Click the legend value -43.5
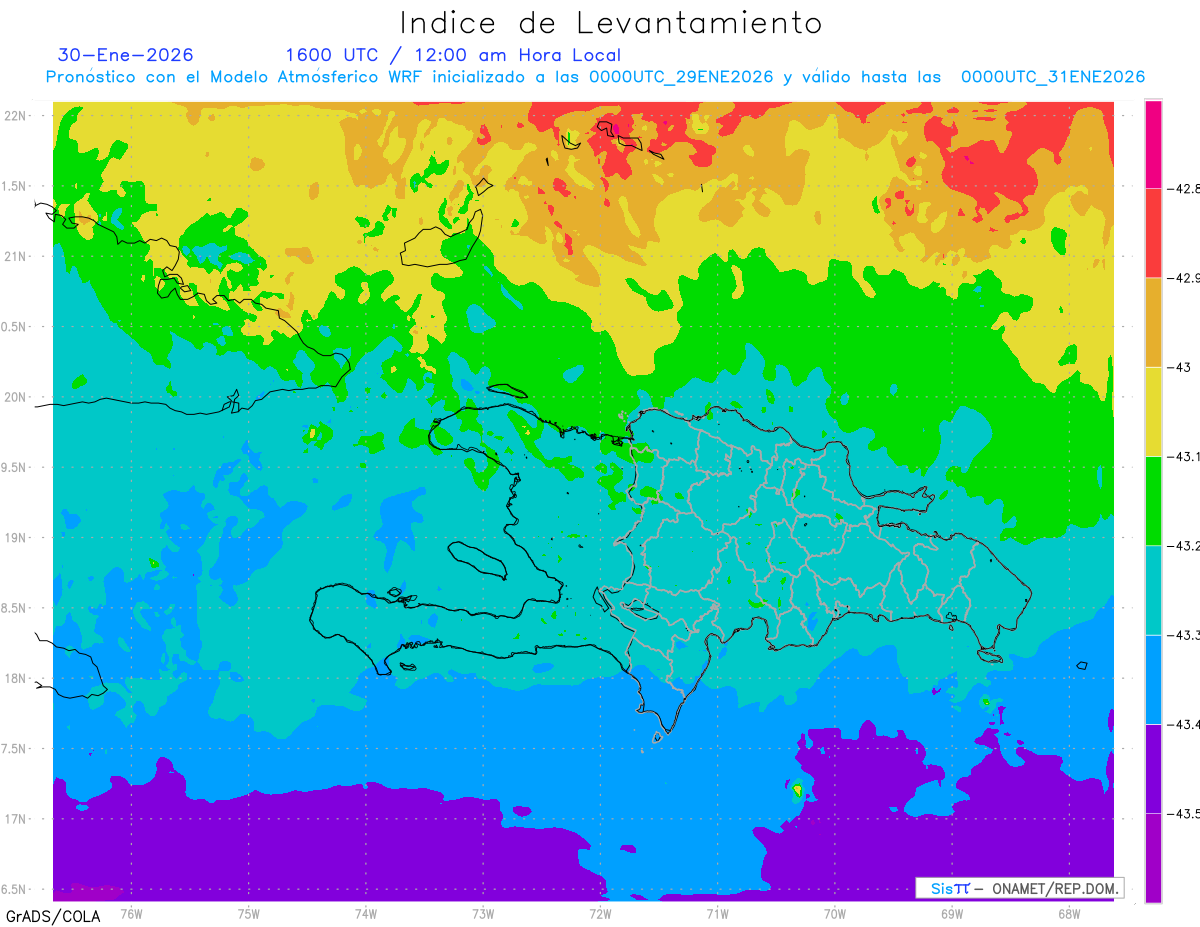The image size is (1200, 927). 1183,813
